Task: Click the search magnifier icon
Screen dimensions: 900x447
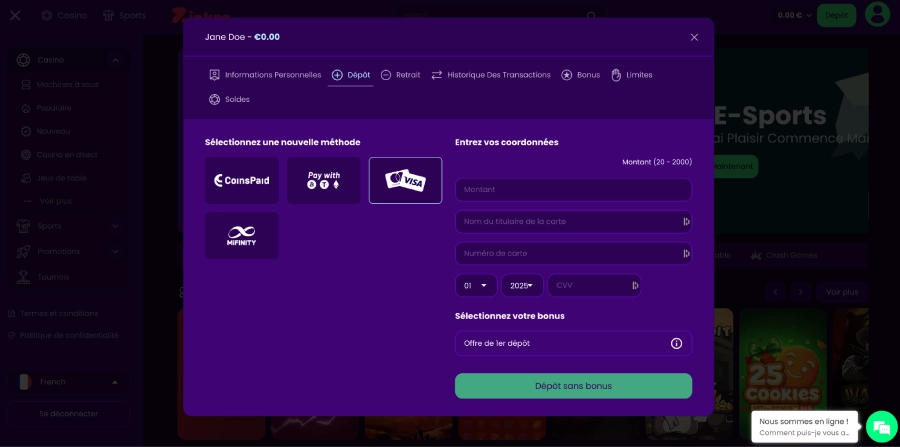Action: point(592,15)
